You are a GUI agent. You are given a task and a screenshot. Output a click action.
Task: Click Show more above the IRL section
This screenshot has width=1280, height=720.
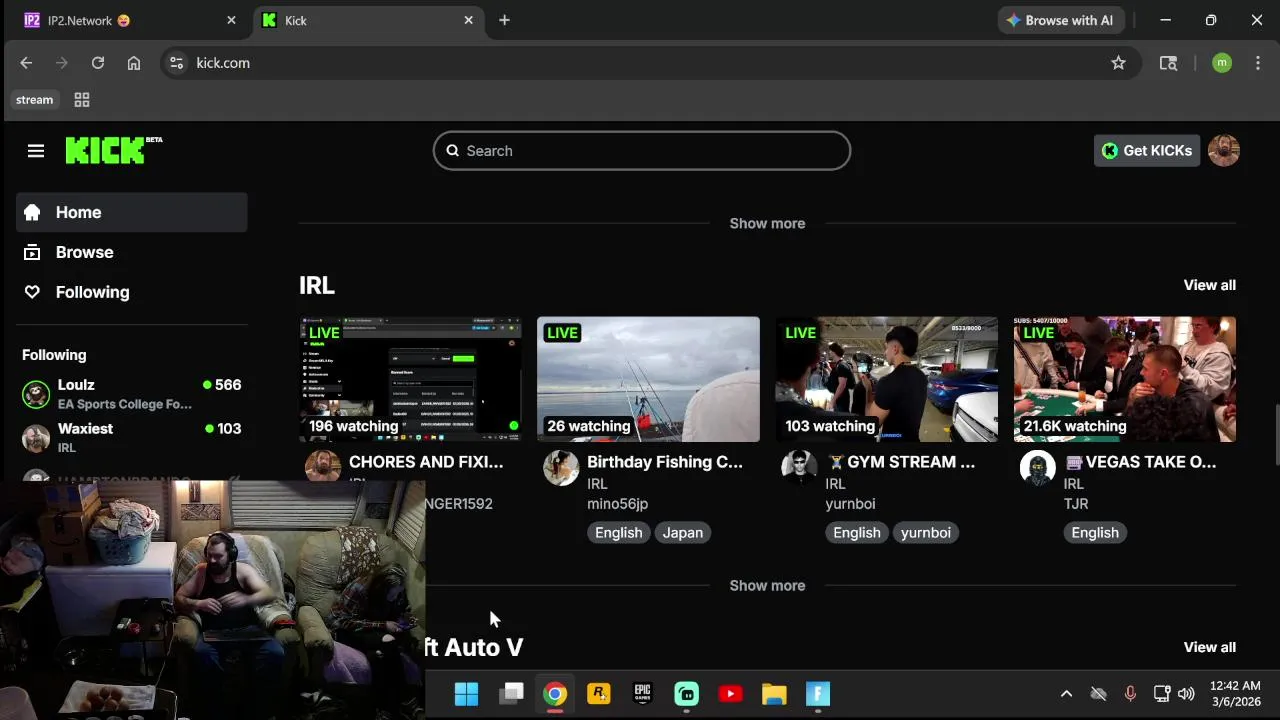pyautogui.click(x=767, y=223)
